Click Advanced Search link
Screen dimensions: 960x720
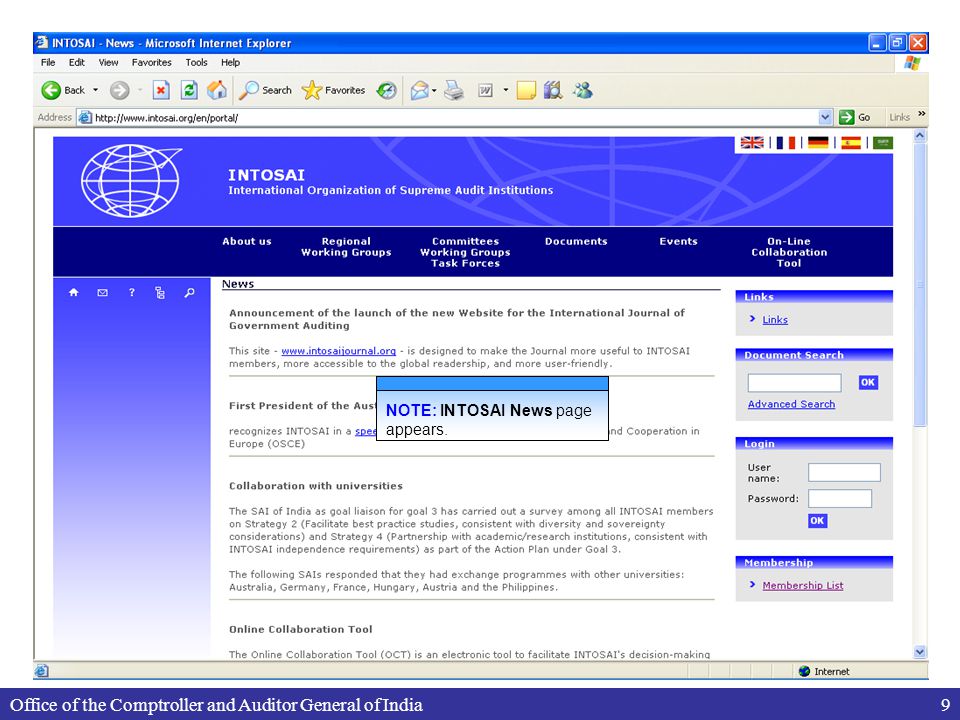pyautogui.click(x=791, y=404)
